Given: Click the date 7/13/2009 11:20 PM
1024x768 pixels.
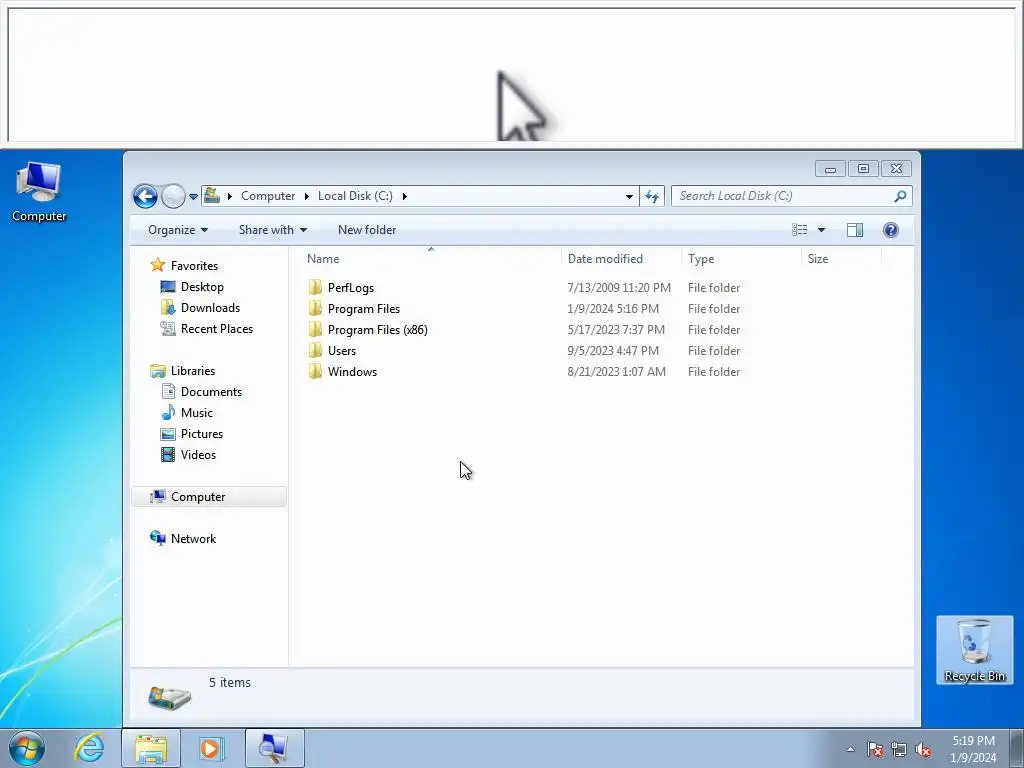Looking at the screenshot, I should pos(618,288).
